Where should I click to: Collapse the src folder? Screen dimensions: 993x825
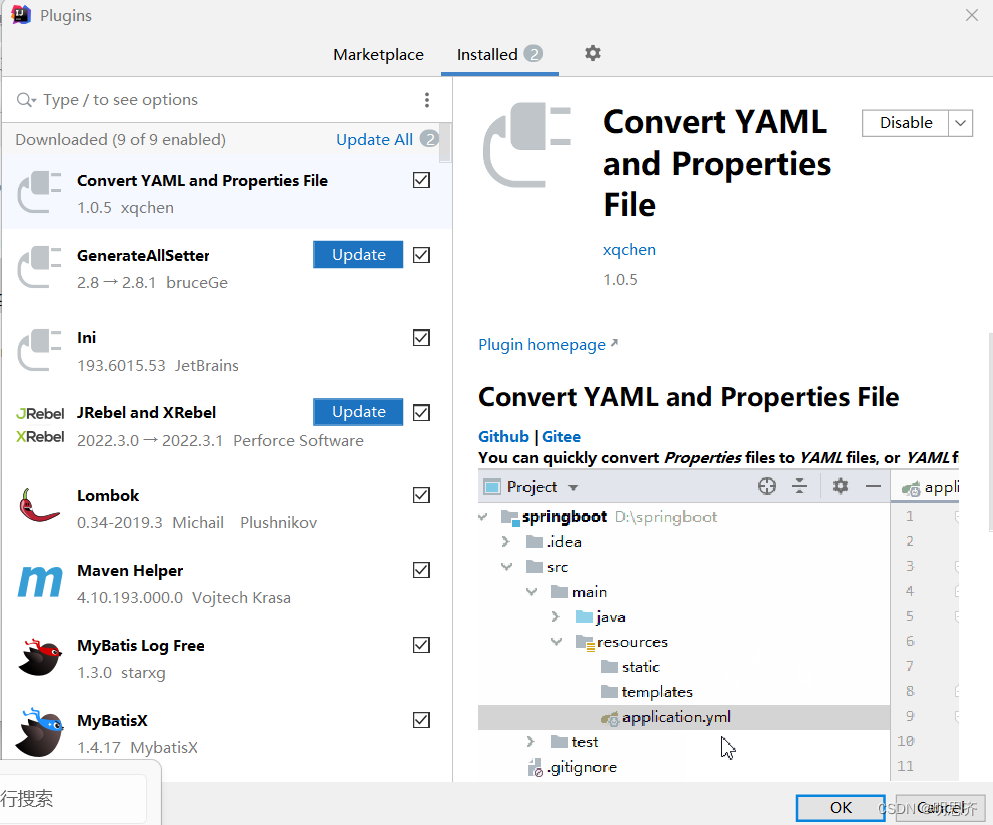click(507, 567)
